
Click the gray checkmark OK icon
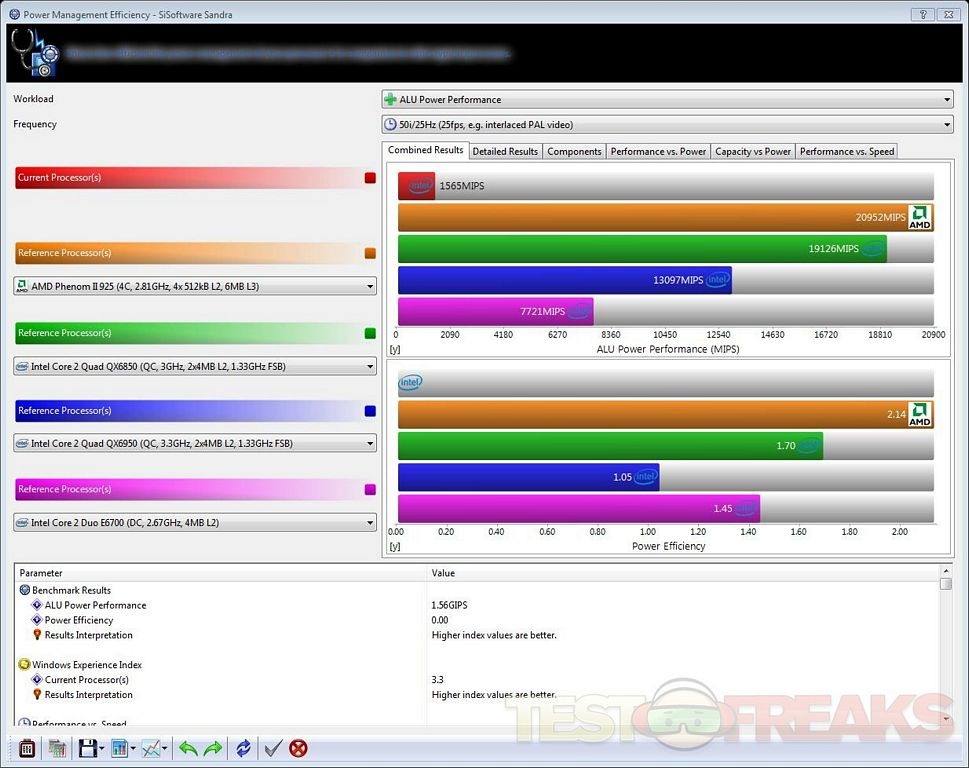[271, 748]
